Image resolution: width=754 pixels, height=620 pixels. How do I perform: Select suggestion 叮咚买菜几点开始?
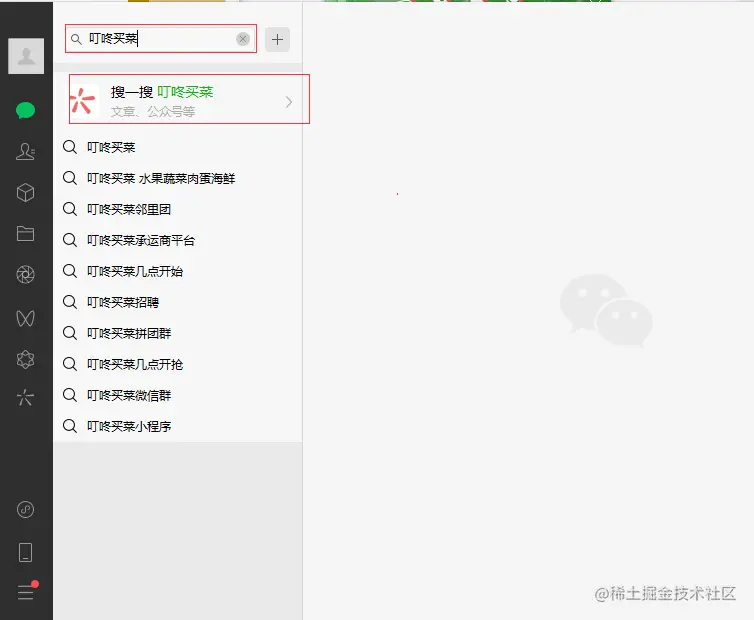click(x=178, y=271)
